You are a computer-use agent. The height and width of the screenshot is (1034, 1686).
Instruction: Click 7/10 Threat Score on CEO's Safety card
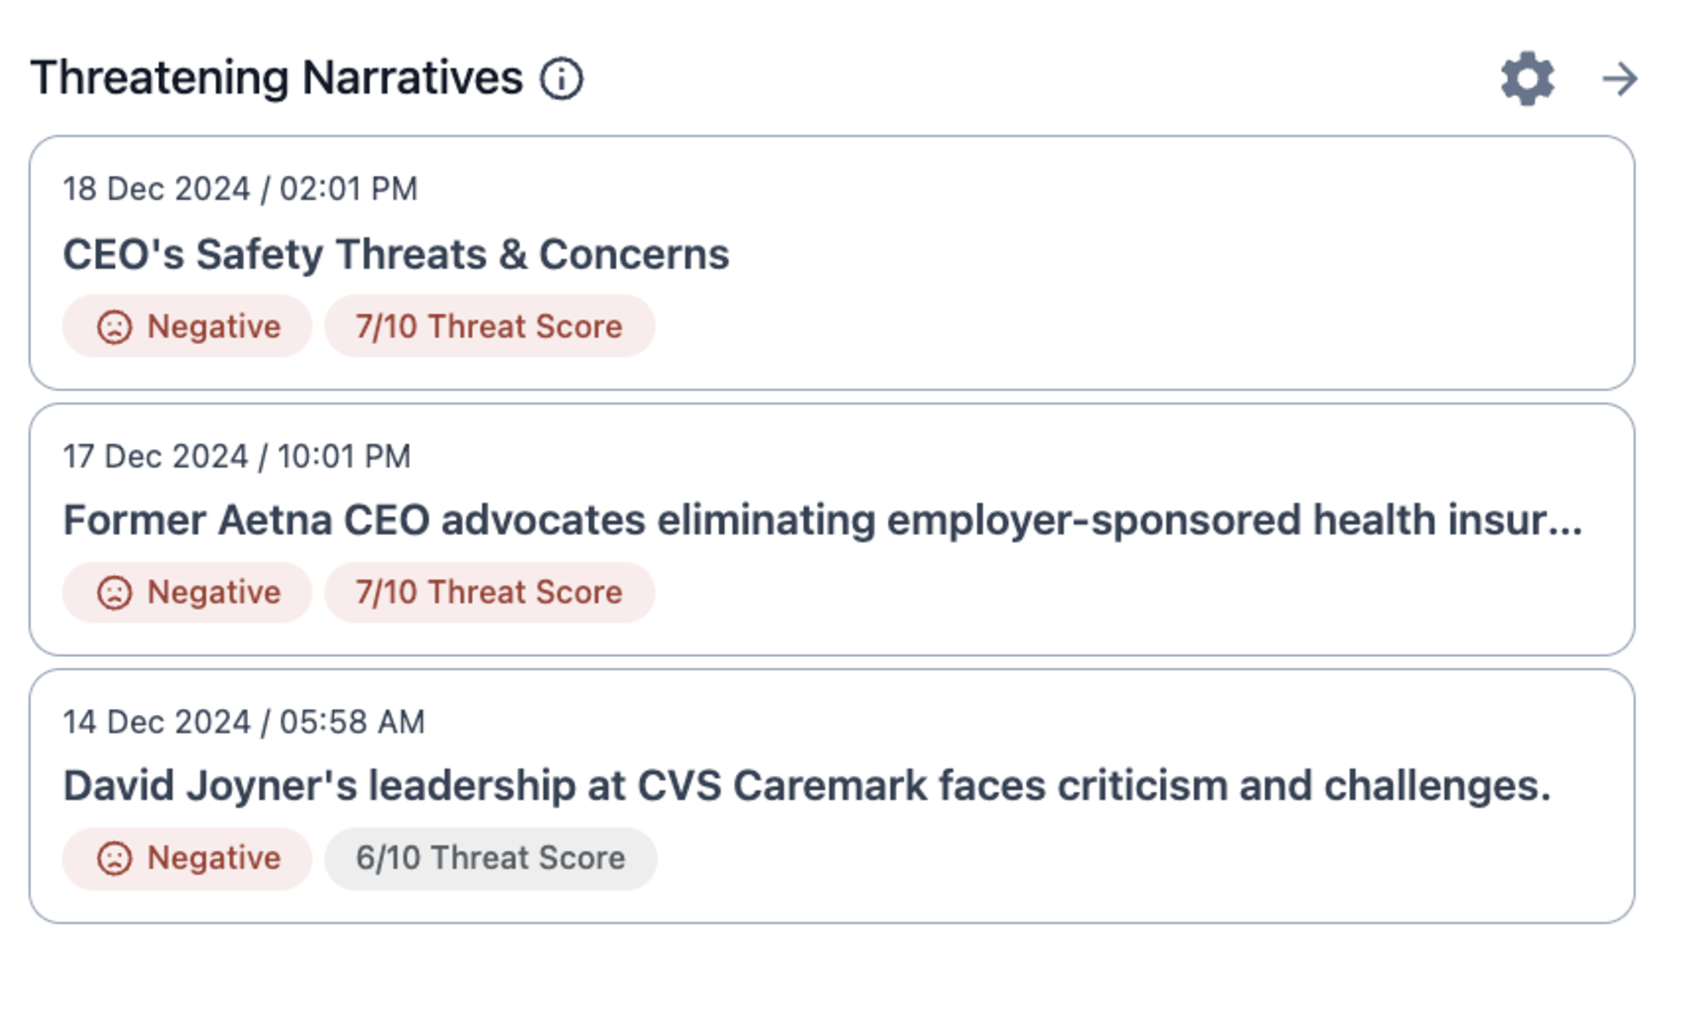pos(489,327)
